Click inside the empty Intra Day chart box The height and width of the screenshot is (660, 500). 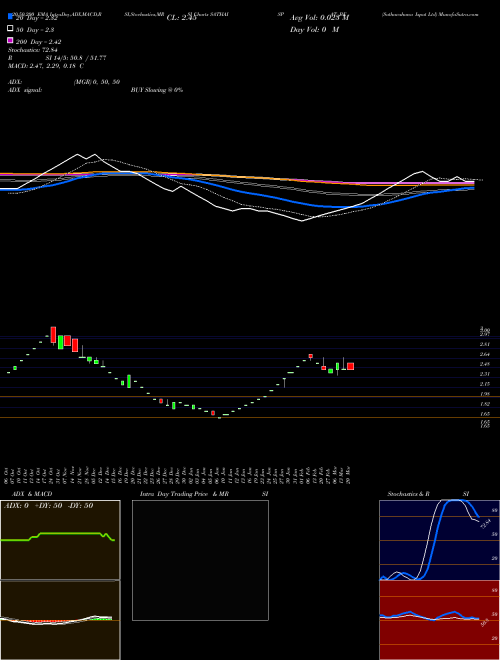[x=200, y=560]
